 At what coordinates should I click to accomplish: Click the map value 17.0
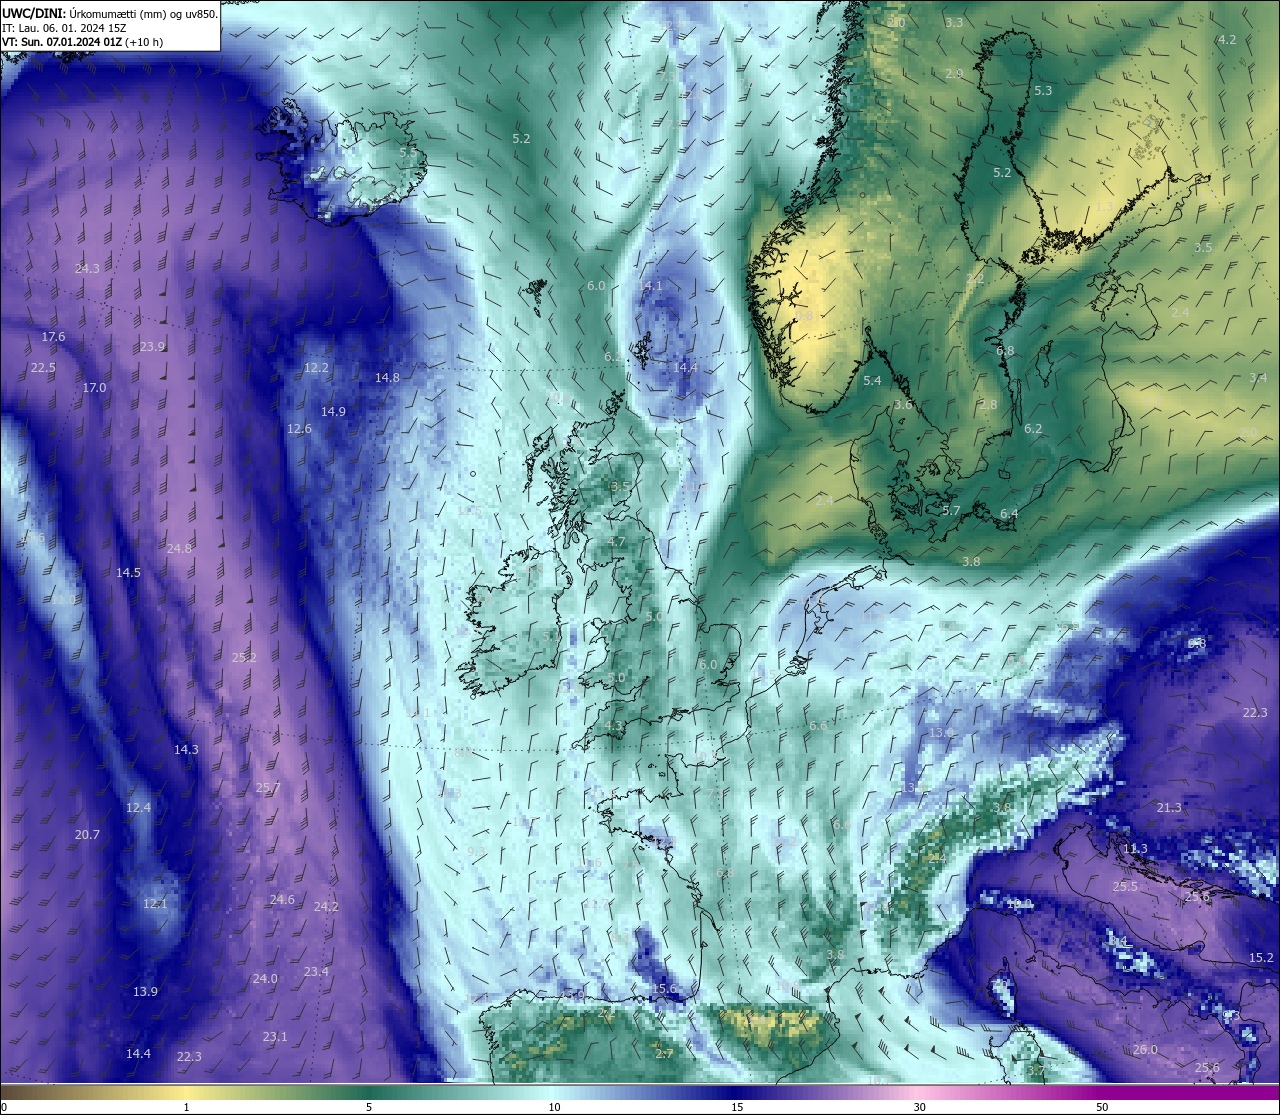click(x=94, y=387)
